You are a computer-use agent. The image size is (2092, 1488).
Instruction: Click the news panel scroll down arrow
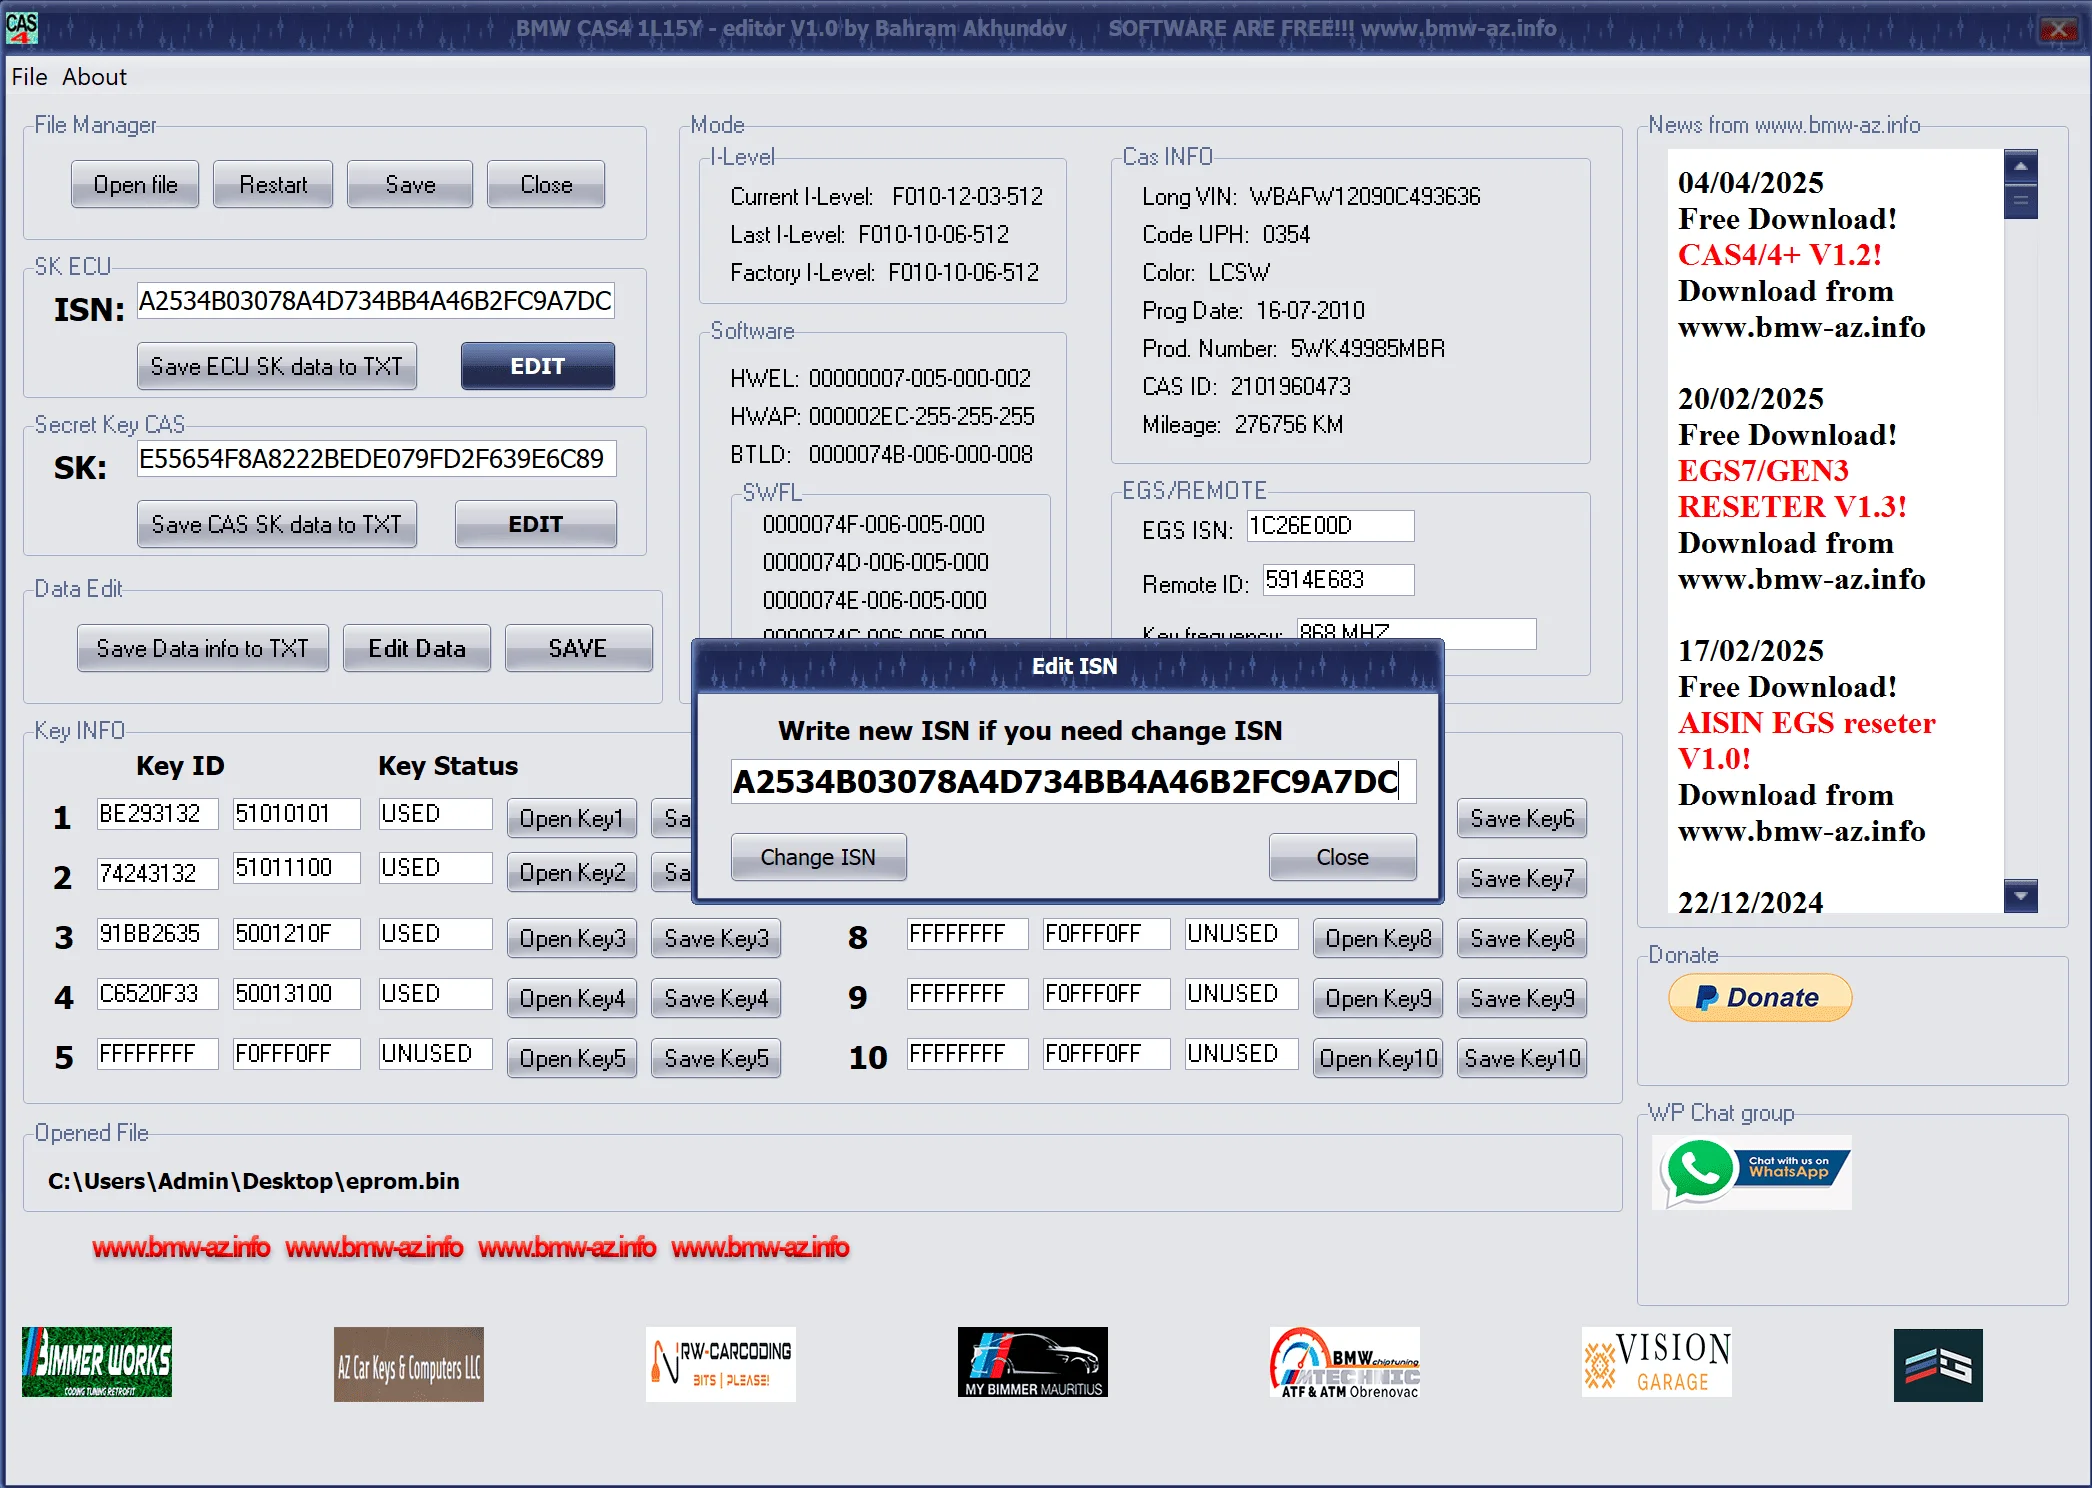(x=2020, y=895)
